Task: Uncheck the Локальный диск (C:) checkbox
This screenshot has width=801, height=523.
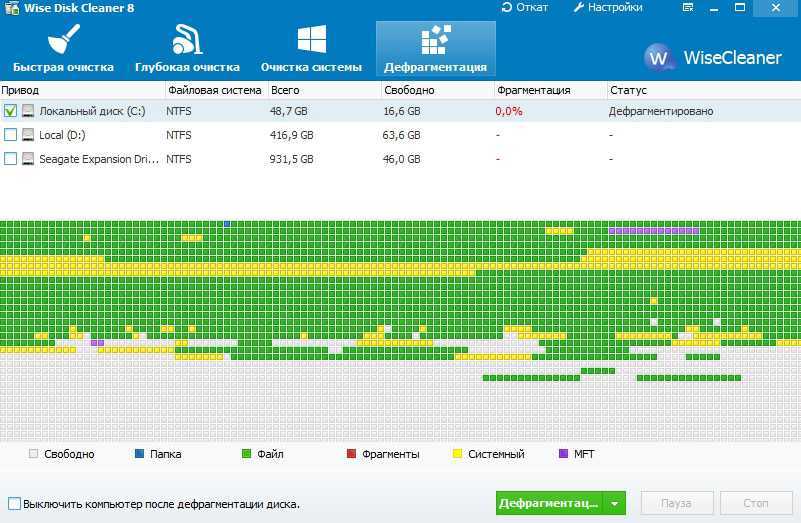Action: point(10,111)
